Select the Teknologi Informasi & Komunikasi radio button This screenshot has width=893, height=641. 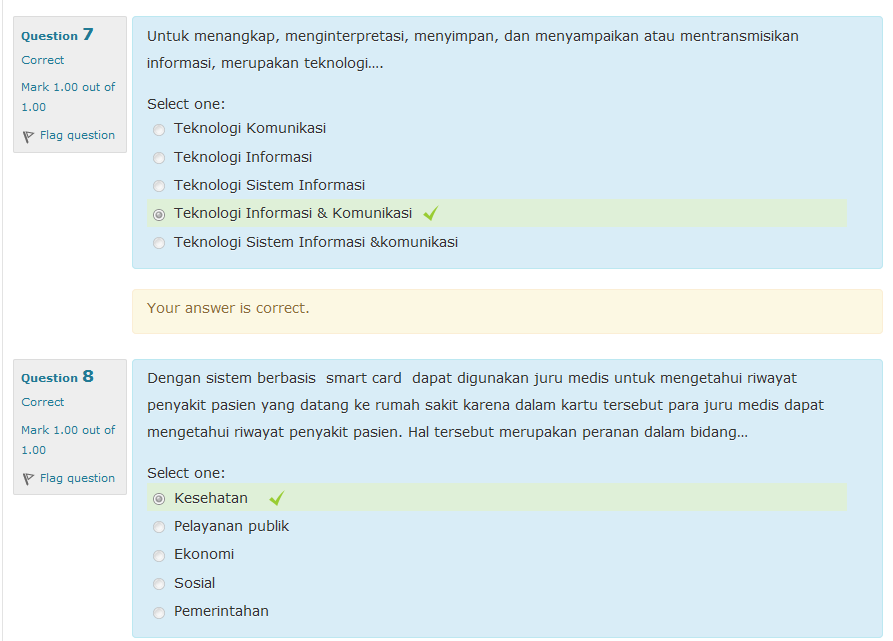(159, 215)
